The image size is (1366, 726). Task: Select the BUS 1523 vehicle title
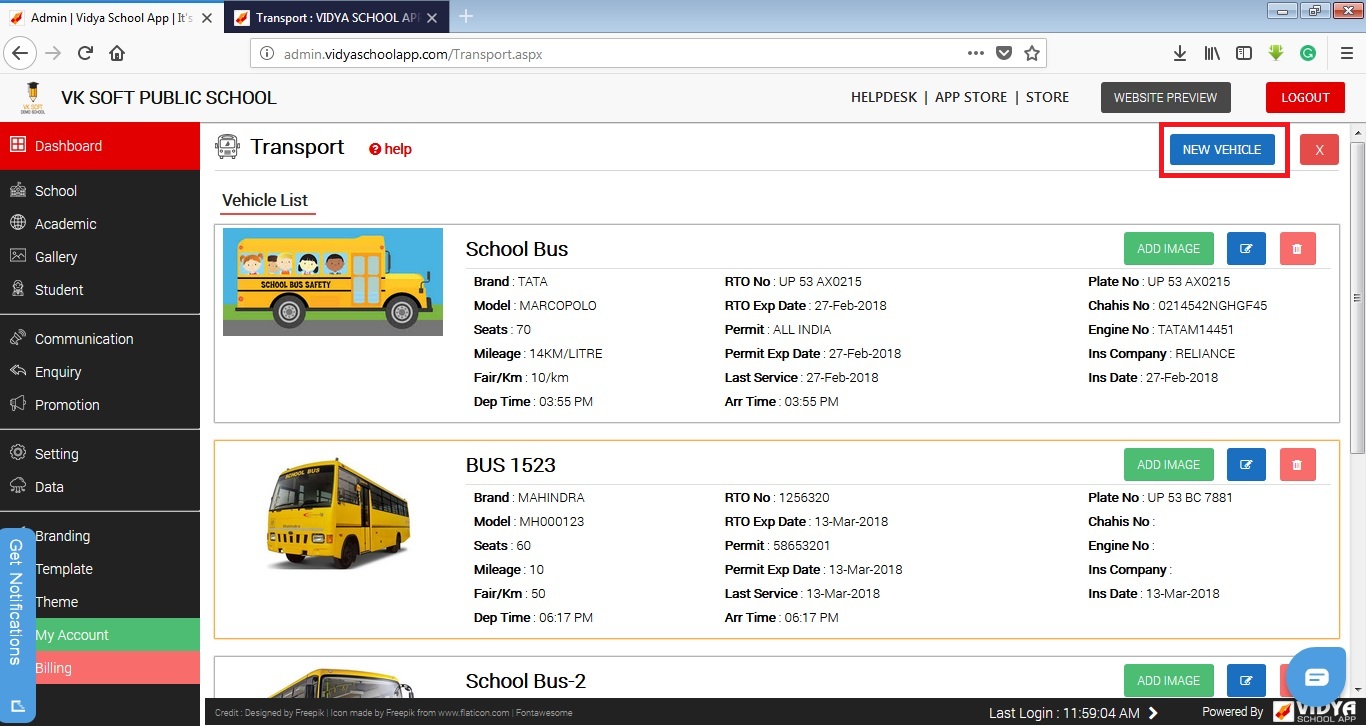click(x=511, y=465)
